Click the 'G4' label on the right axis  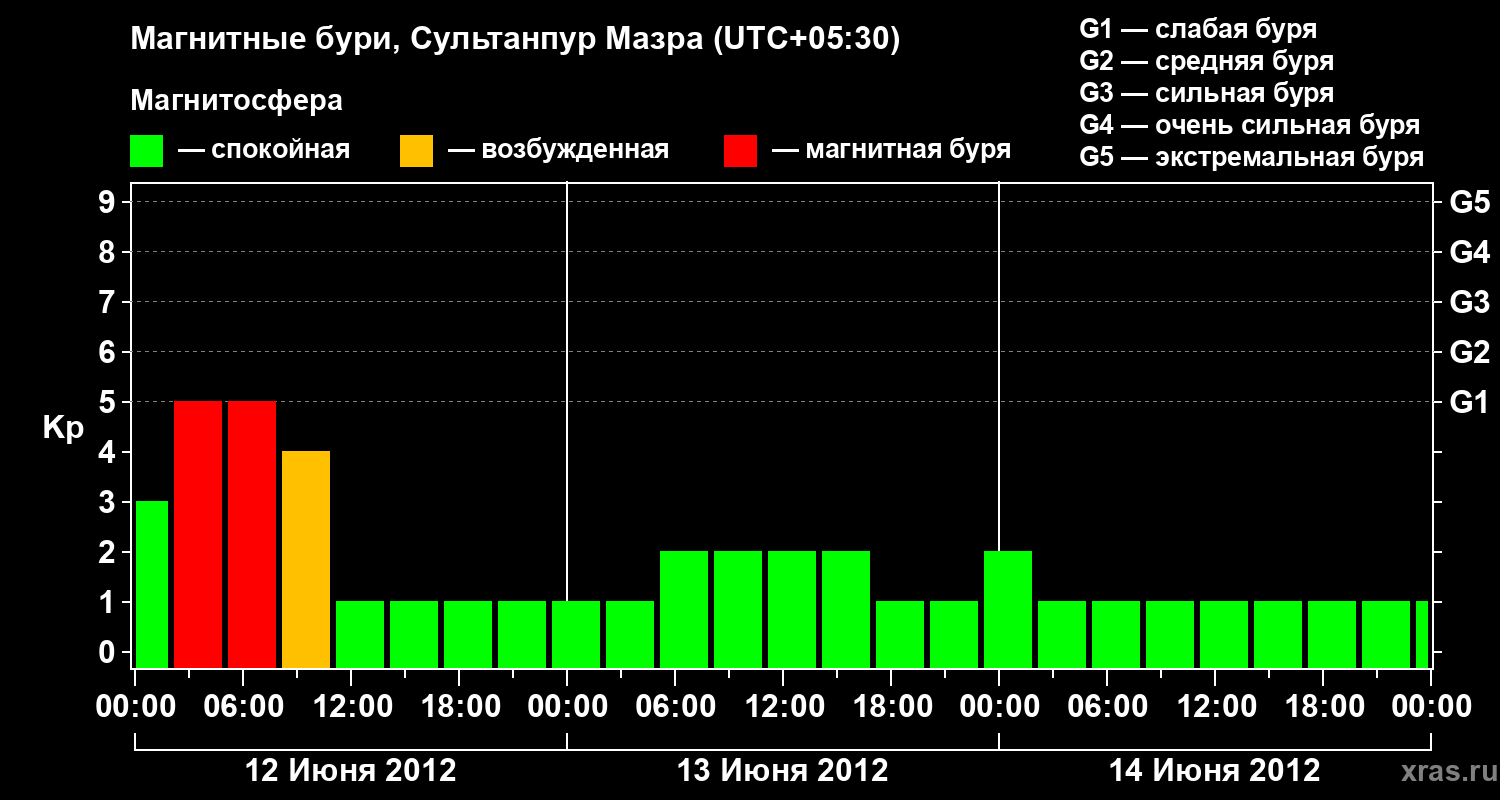click(x=1469, y=253)
